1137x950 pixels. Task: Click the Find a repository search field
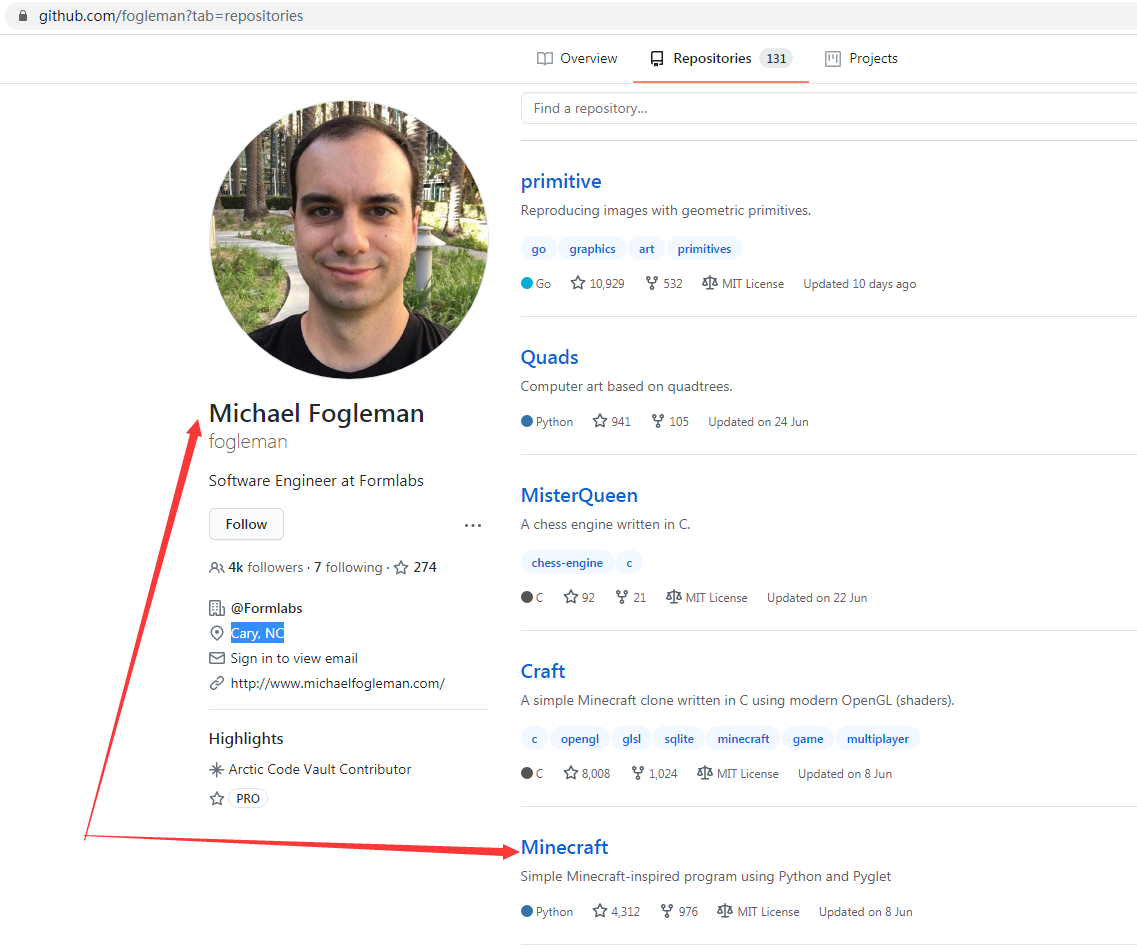[829, 108]
